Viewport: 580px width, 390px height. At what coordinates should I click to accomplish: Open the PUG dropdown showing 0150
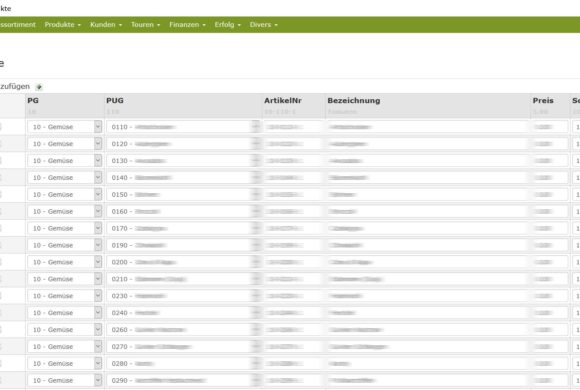click(183, 195)
